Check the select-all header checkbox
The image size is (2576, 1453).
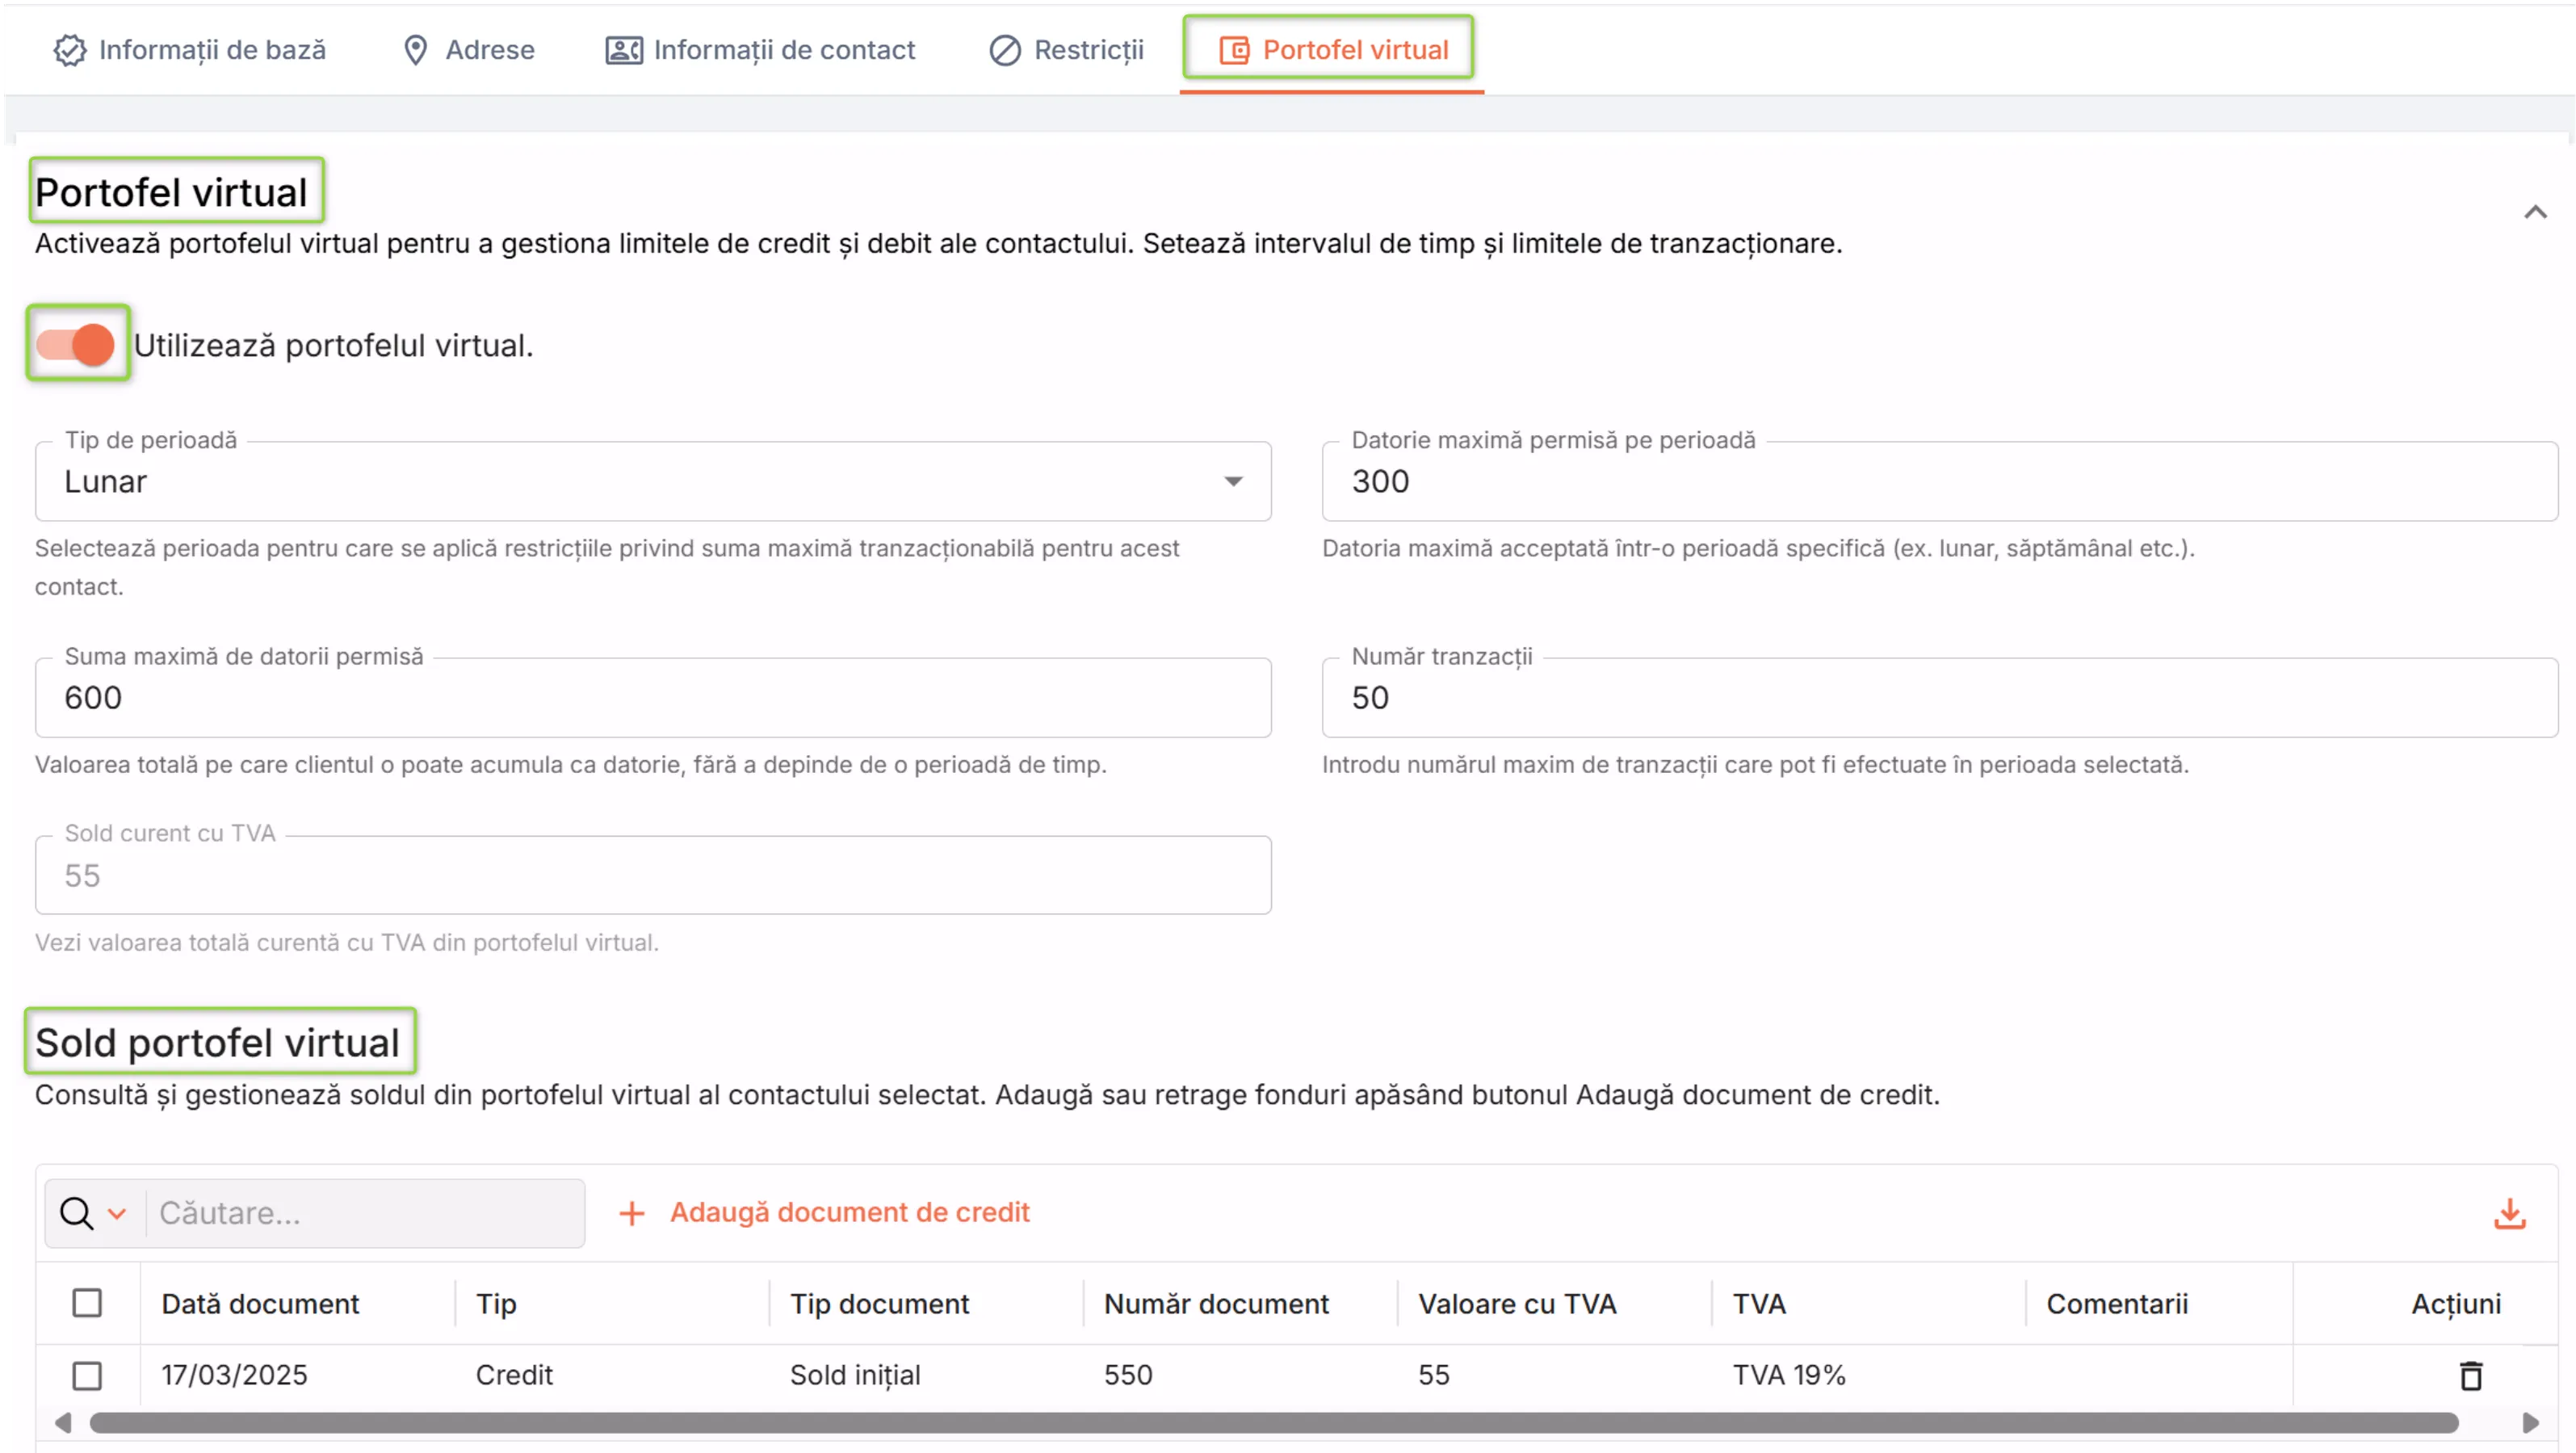(87, 1303)
